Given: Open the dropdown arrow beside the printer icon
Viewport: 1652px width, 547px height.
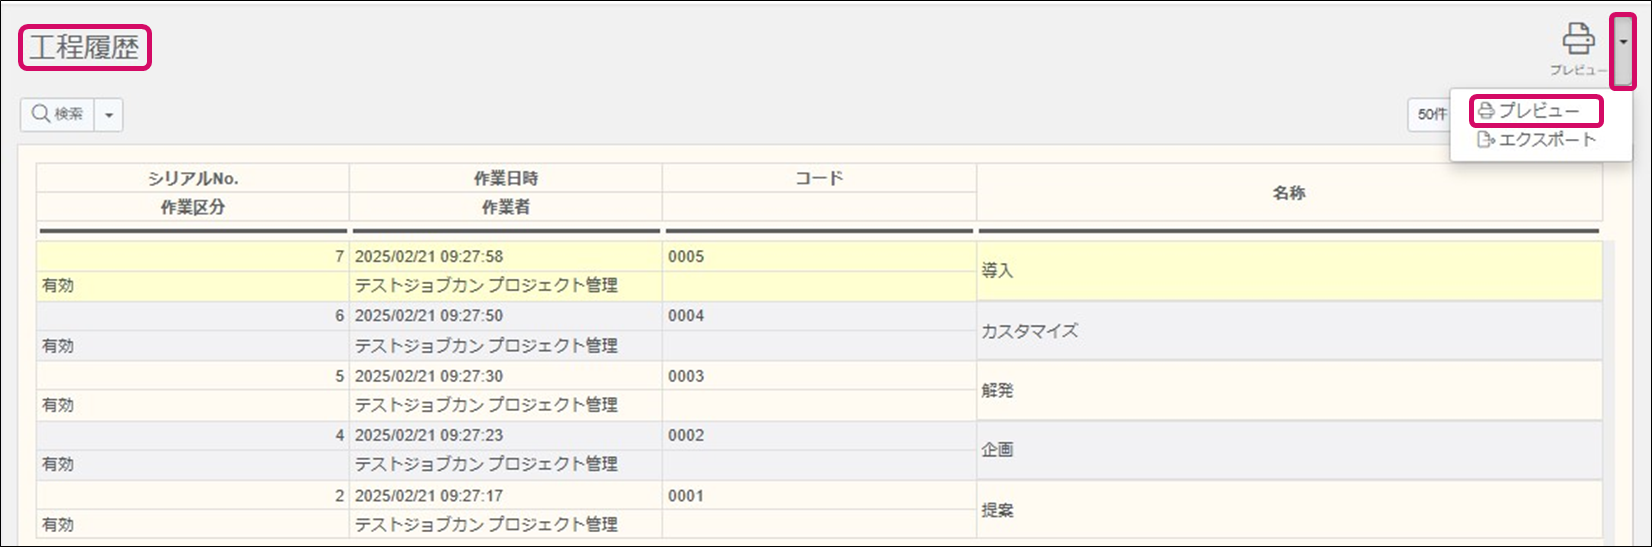Looking at the screenshot, I should [1623, 42].
